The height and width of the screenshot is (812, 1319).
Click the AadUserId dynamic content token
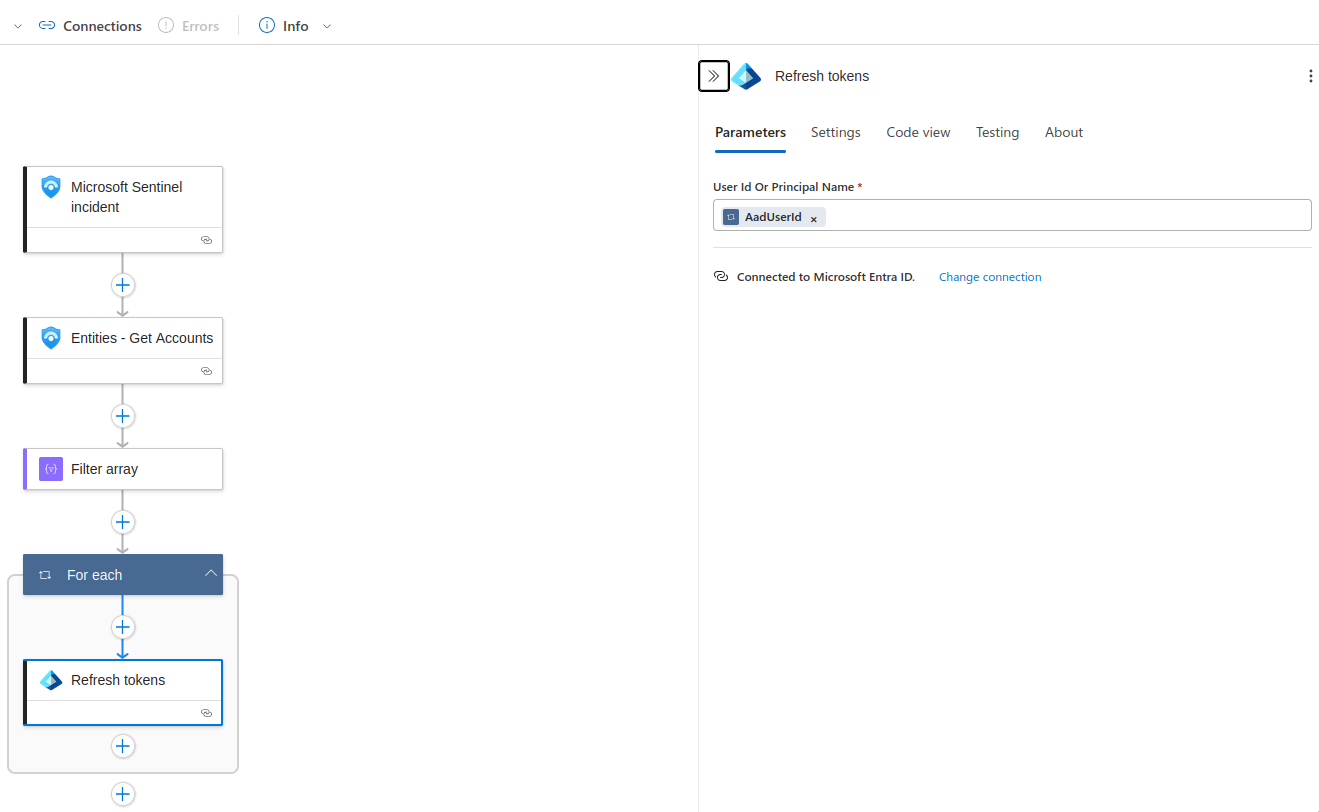tap(773, 217)
